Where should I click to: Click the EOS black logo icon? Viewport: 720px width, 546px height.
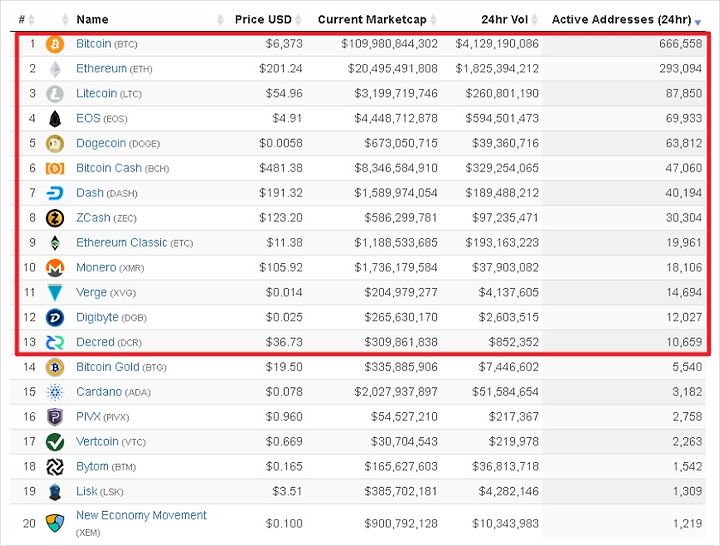[55, 119]
